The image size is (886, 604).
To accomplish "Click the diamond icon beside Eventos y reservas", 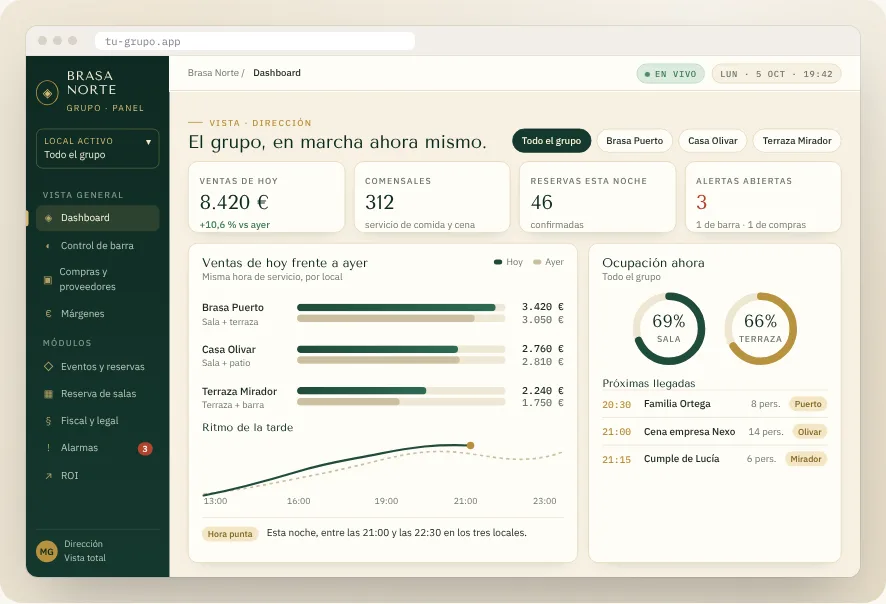I will [x=49, y=367].
